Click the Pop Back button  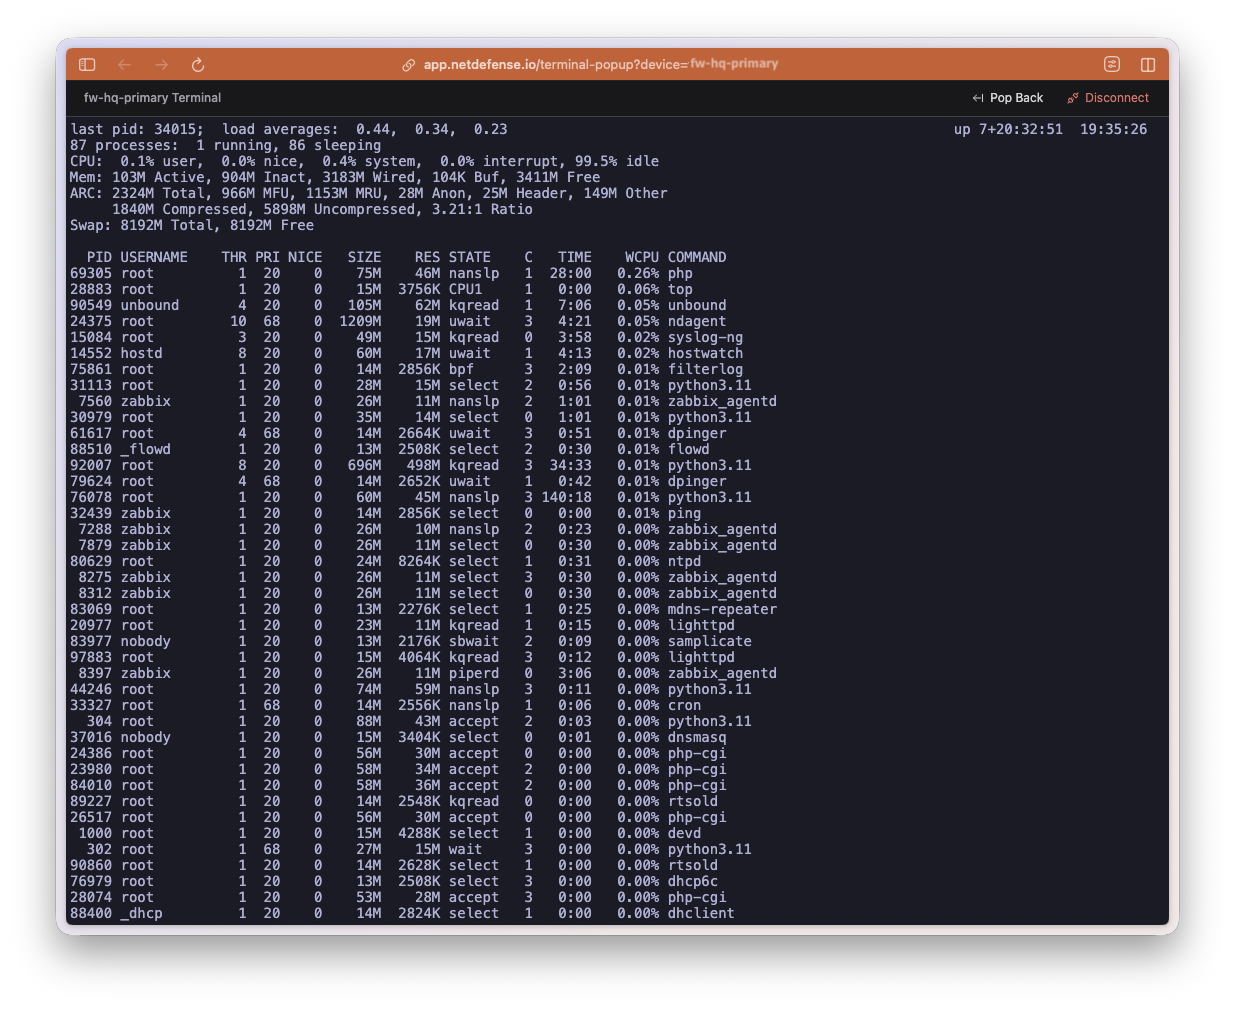pos(1007,98)
